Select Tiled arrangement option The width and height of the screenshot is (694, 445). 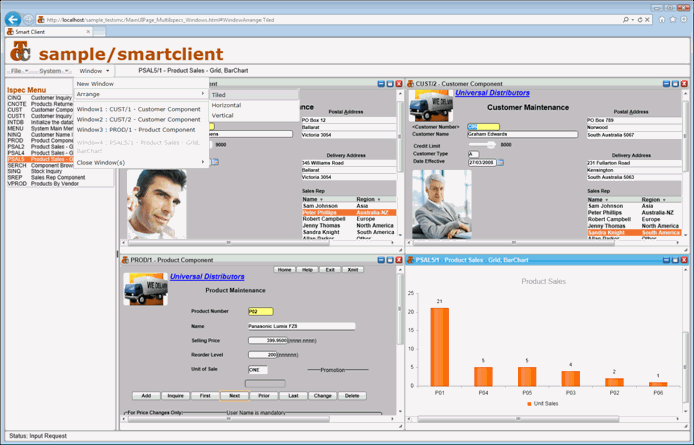coord(218,95)
